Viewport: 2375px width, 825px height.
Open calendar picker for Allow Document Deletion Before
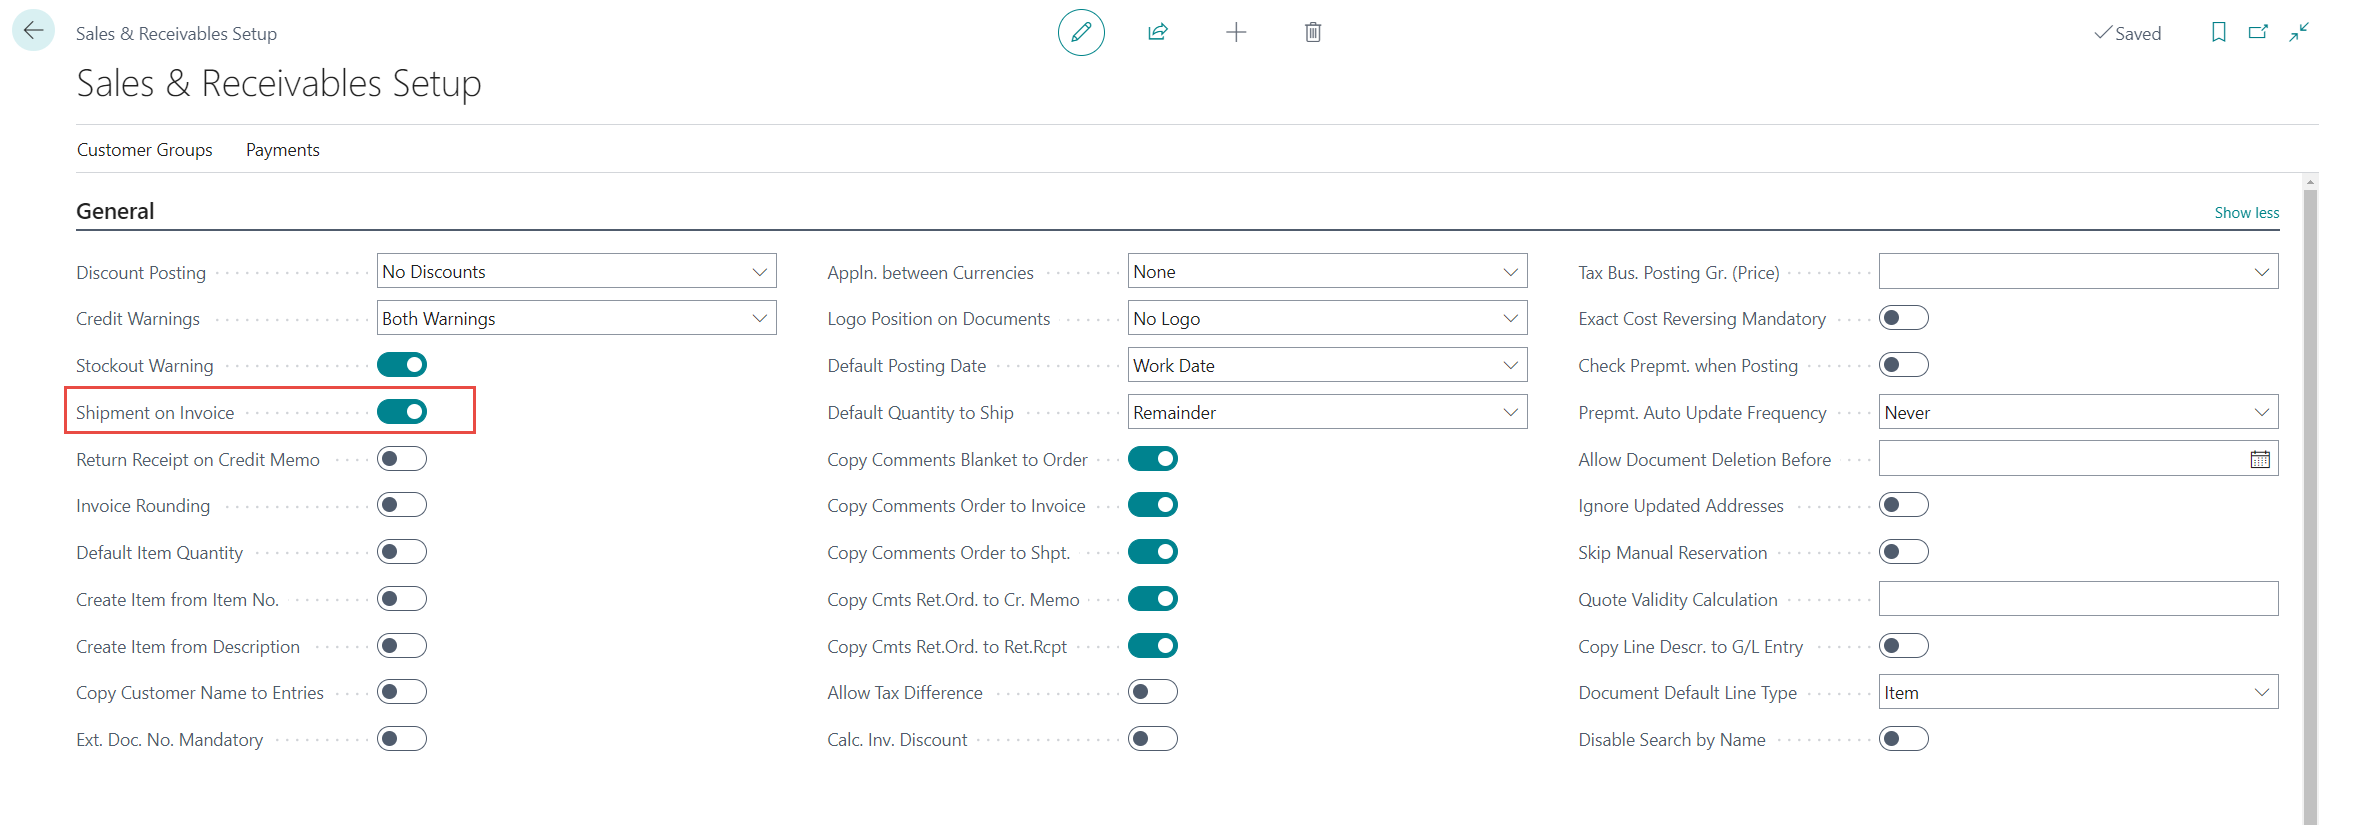(2259, 459)
